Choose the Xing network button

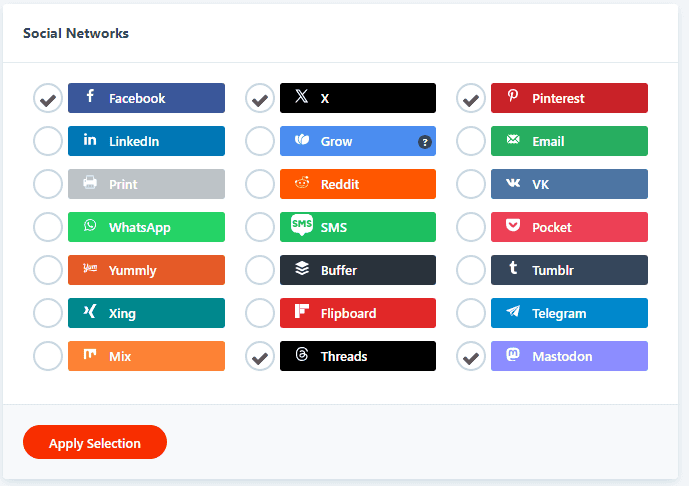pyautogui.click(x=146, y=313)
